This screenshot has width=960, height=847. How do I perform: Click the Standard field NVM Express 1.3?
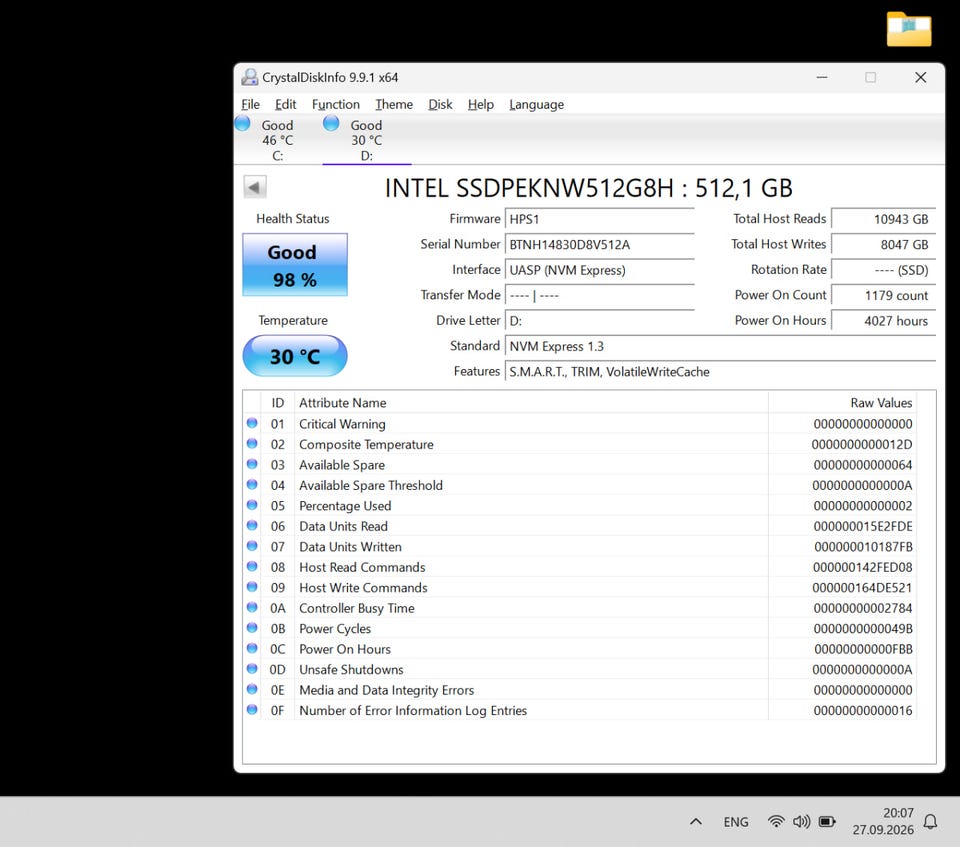click(x=720, y=347)
